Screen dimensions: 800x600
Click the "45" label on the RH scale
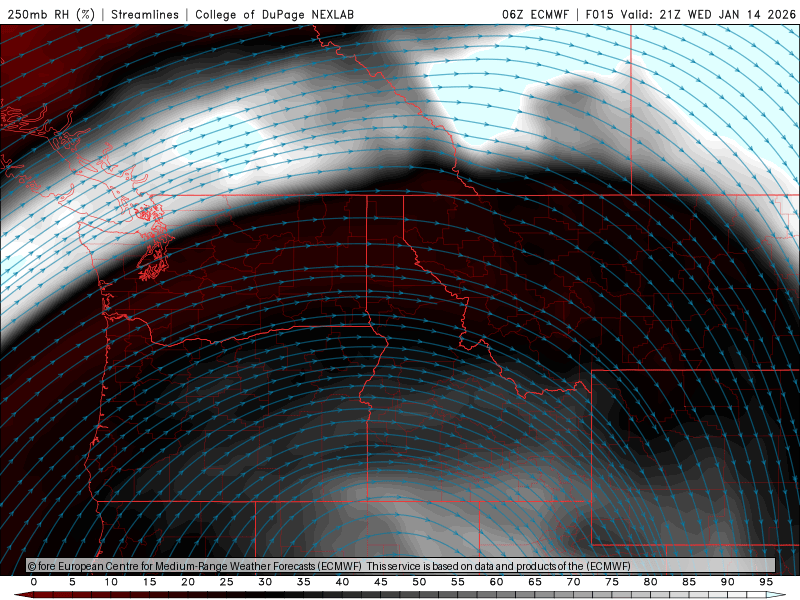(x=381, y=582)
